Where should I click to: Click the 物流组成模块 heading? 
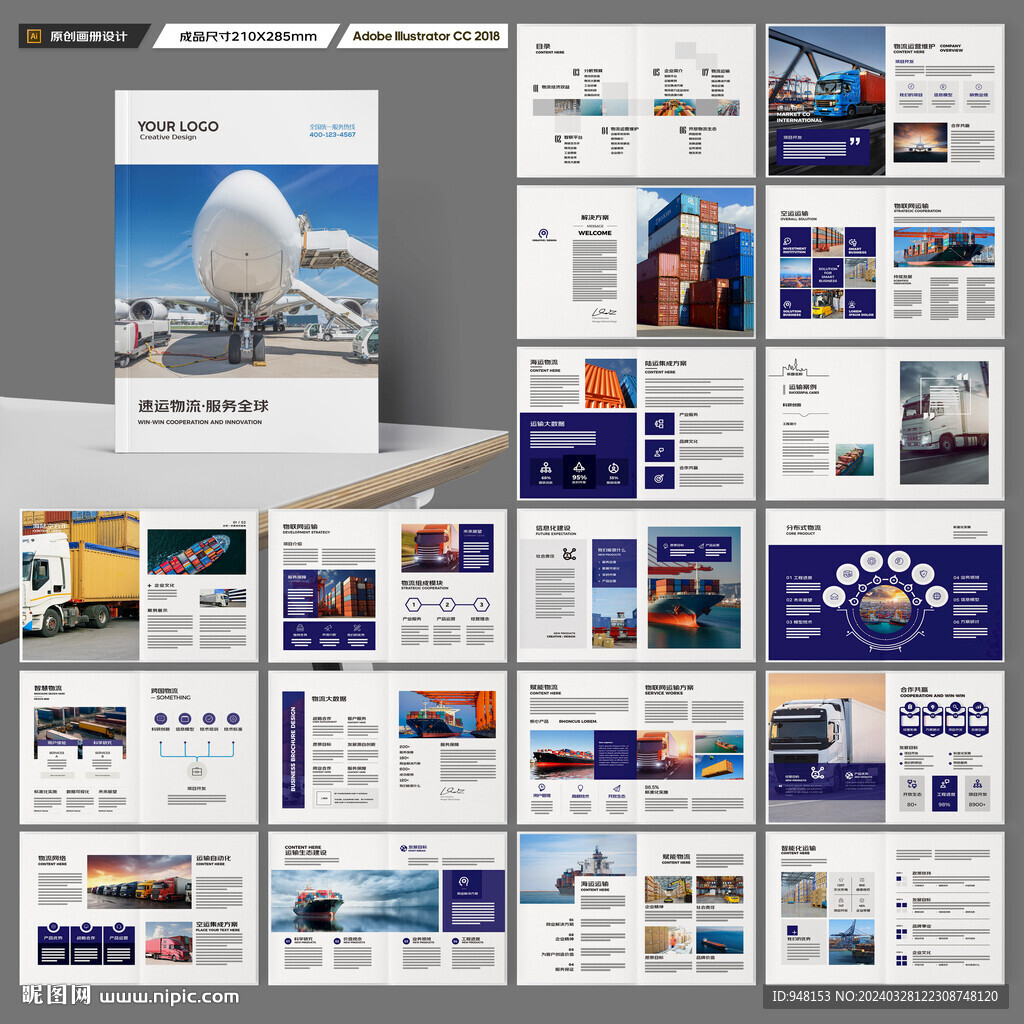tap(422, 583)
